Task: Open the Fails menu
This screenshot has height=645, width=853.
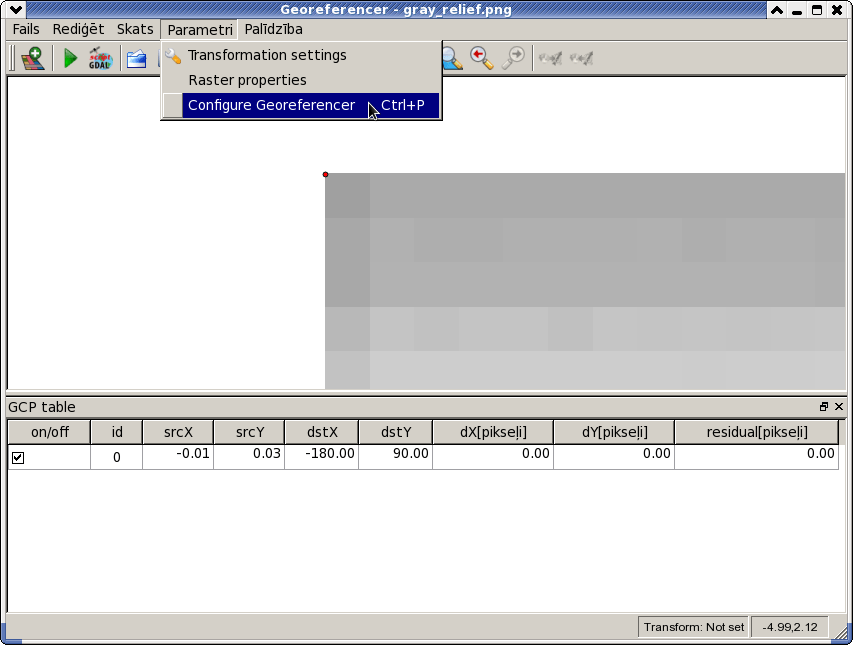Action: (x=26, y=29)
